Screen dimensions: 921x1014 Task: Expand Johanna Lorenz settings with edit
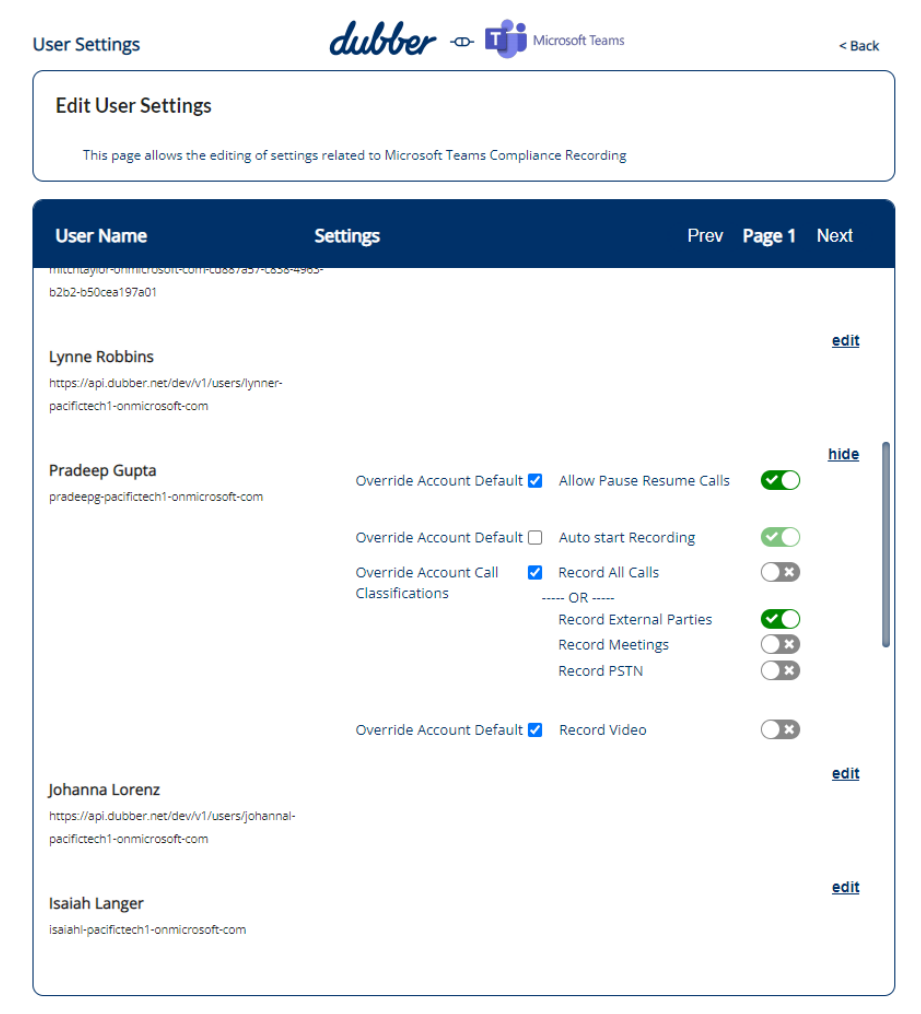click(845, 773)
